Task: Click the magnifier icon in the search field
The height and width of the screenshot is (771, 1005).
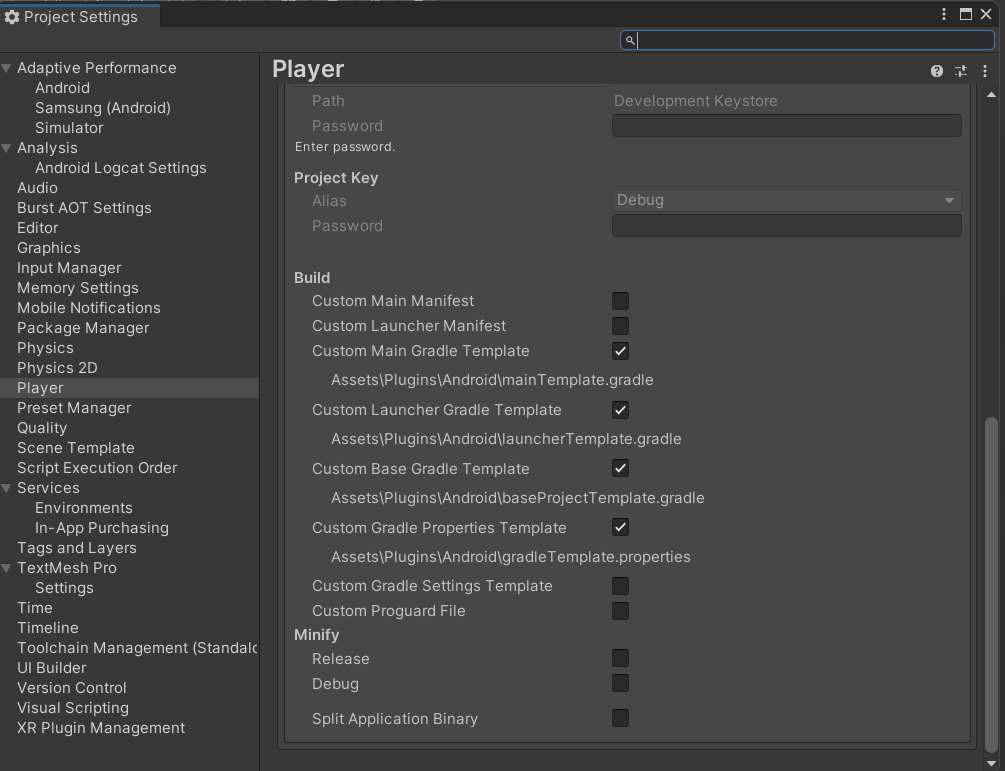Action: (630, 41)
